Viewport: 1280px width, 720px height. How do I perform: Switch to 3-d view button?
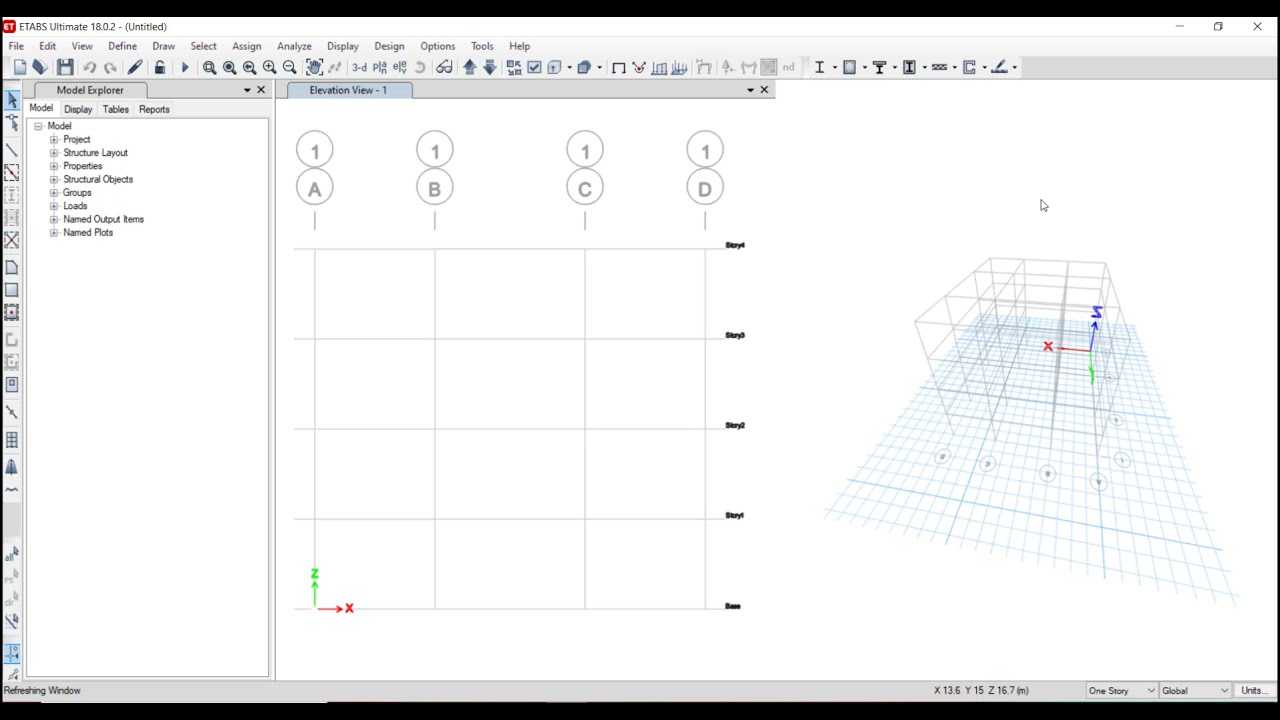(359, 67)
